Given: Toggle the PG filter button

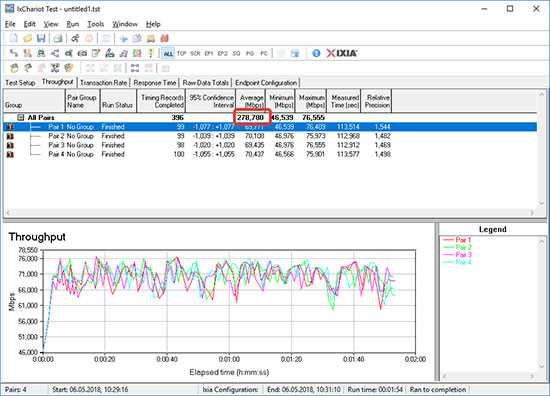Looking at the screenshot, I should (250, 53).
